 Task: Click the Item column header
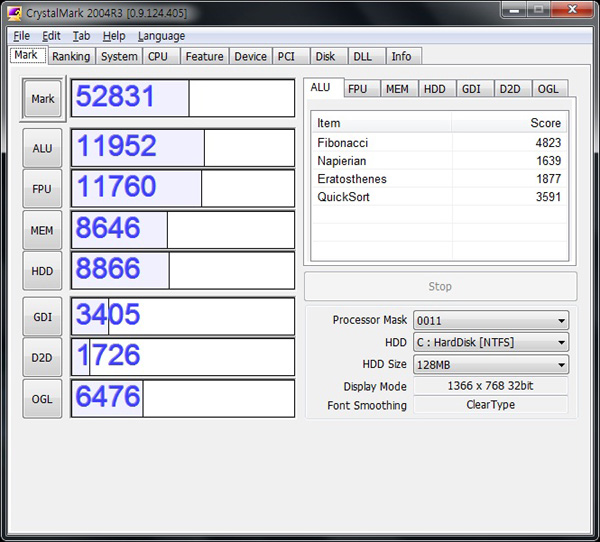382,123
